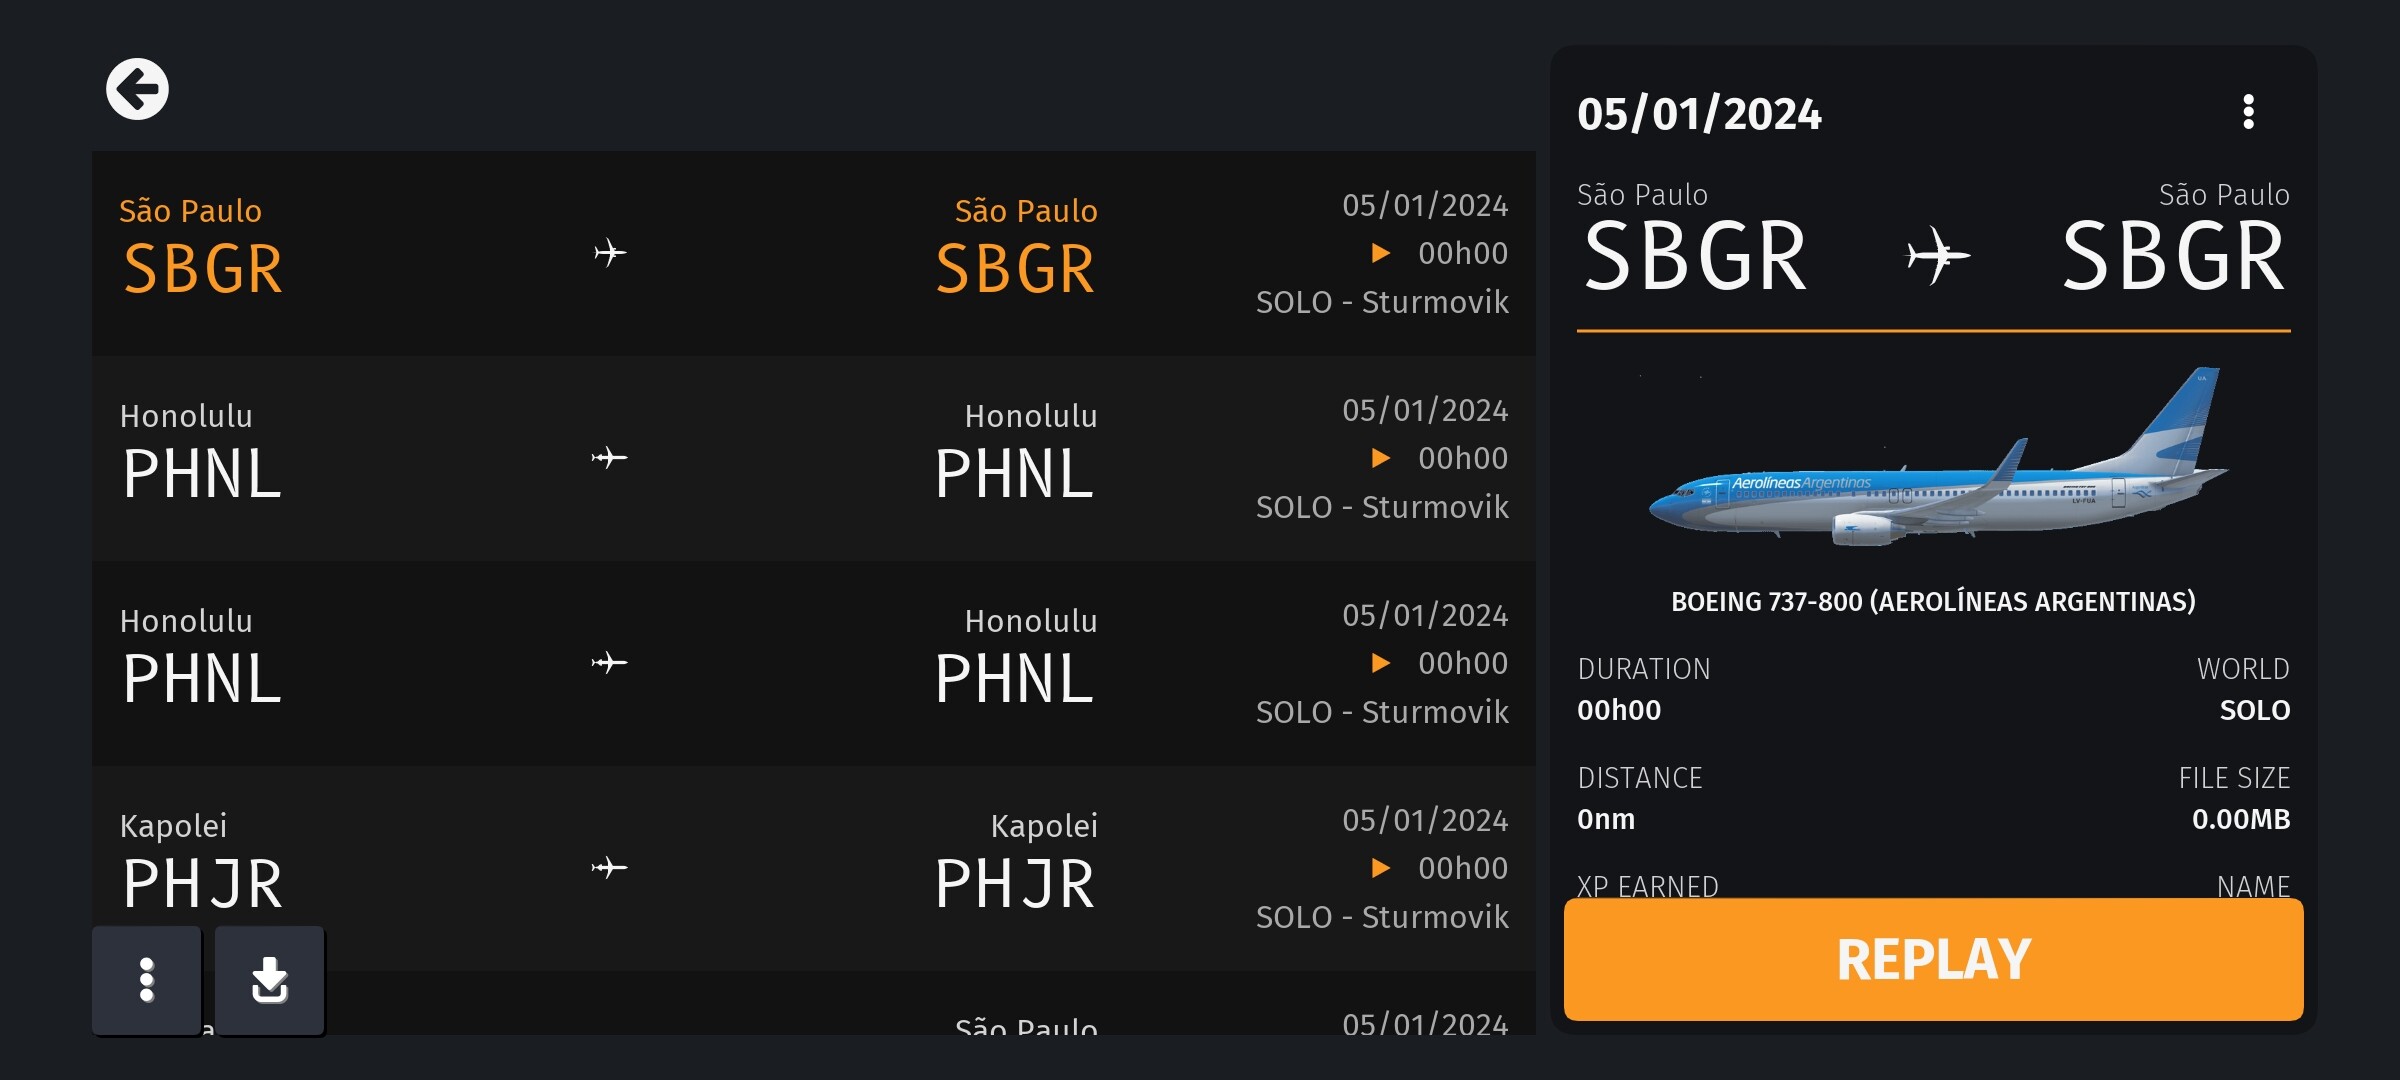
Task: Click the airplane icon in the São Paulo SBGR row
Action: [x=609, y=253]
